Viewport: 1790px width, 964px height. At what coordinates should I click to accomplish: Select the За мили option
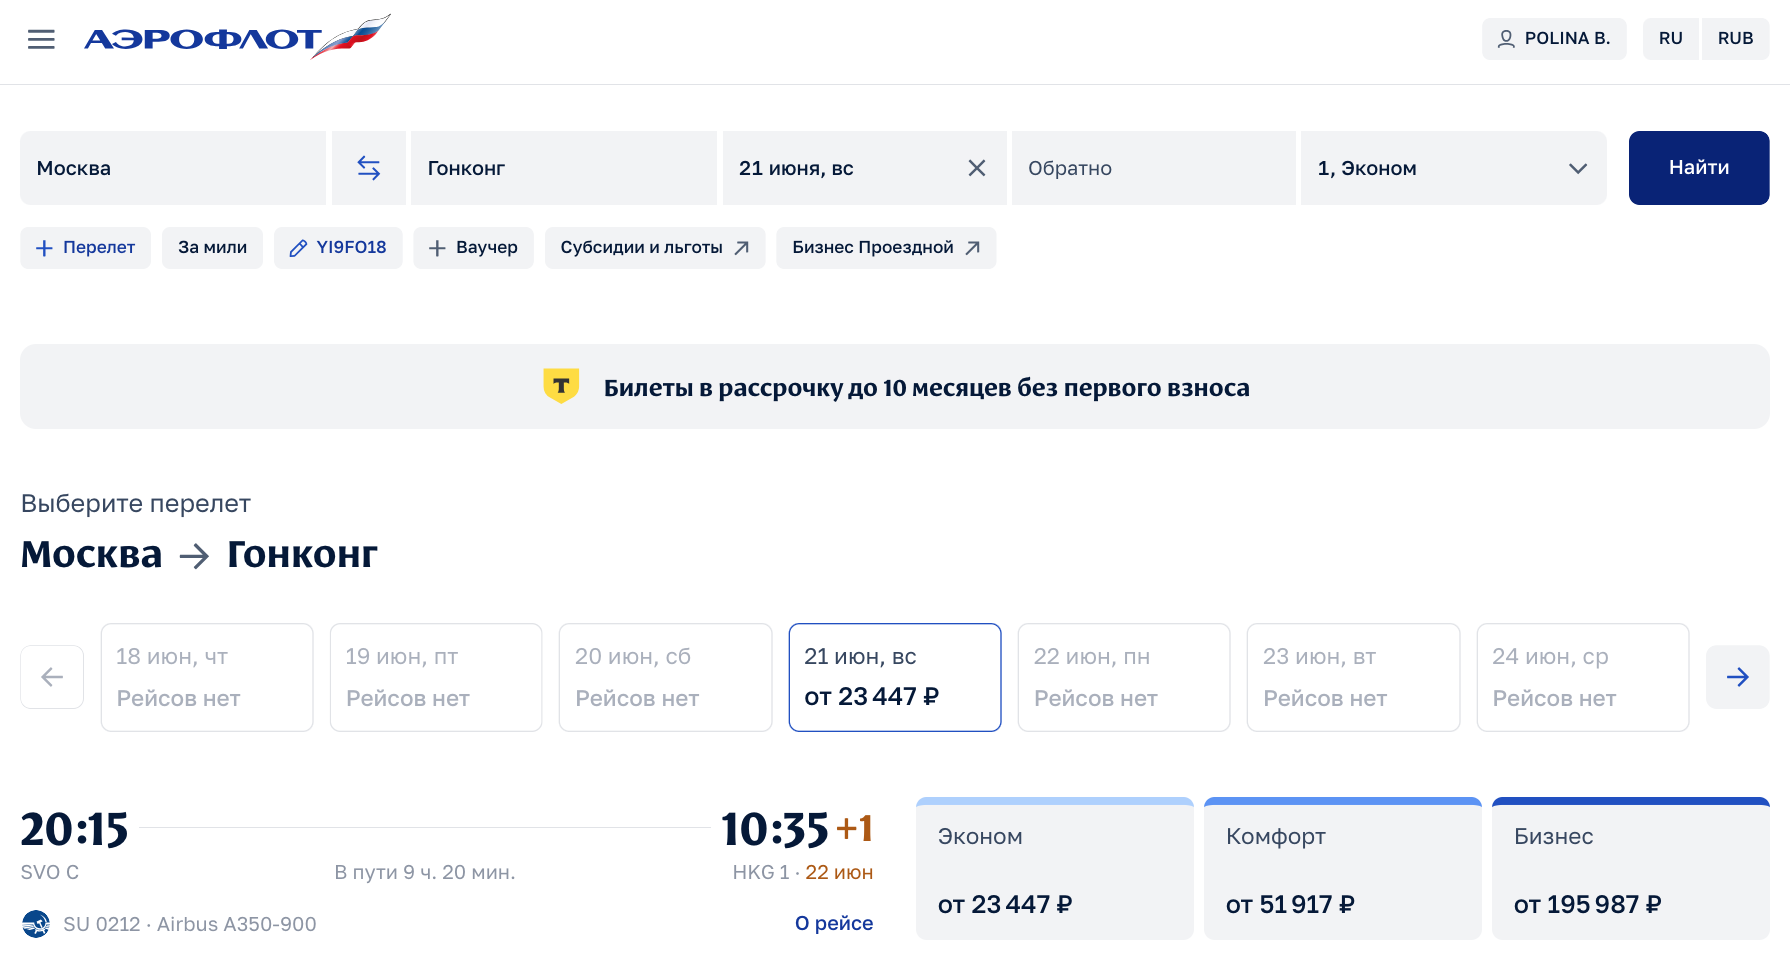pyautogui.click(x=212, y=248)
